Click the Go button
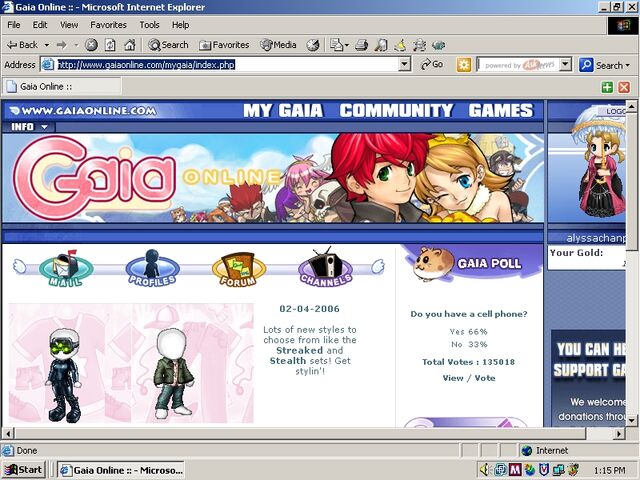This screenshot has width=640, height=480. click(x=432, y=64)
